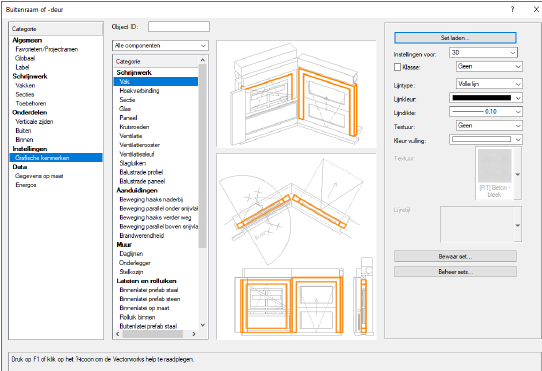Select Binnenlatei prefab staal row
The height and width of the screenshot is (371, 542).
149,290
